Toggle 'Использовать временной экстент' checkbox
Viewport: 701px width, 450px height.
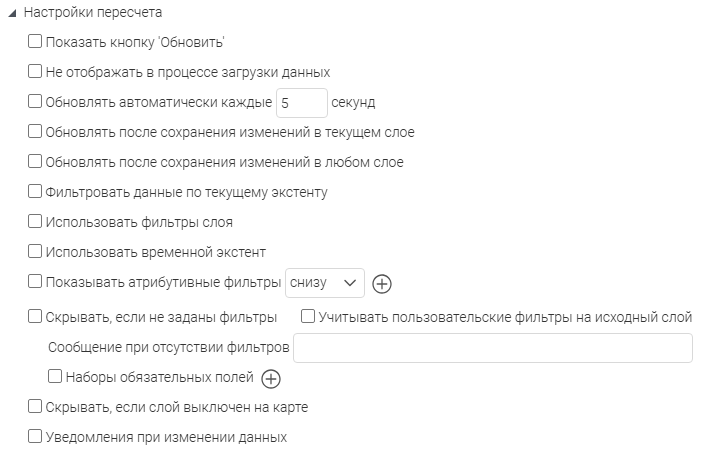(x=36, y=252)
